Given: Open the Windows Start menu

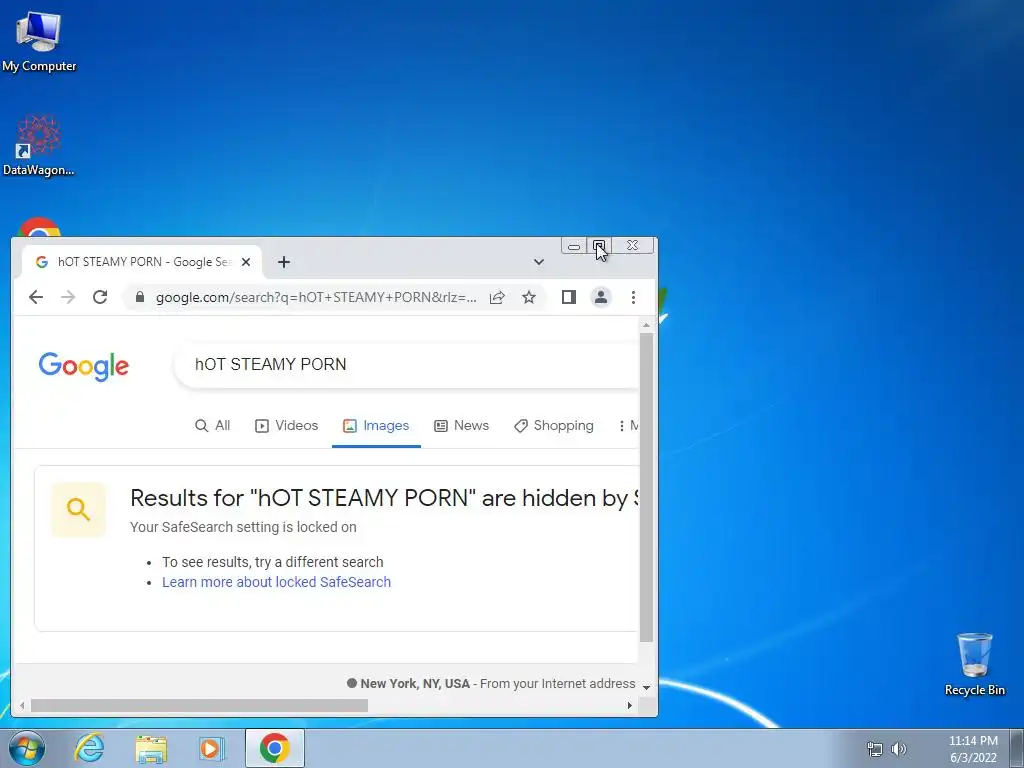Looking at the screenshot, I should point(27,748).
